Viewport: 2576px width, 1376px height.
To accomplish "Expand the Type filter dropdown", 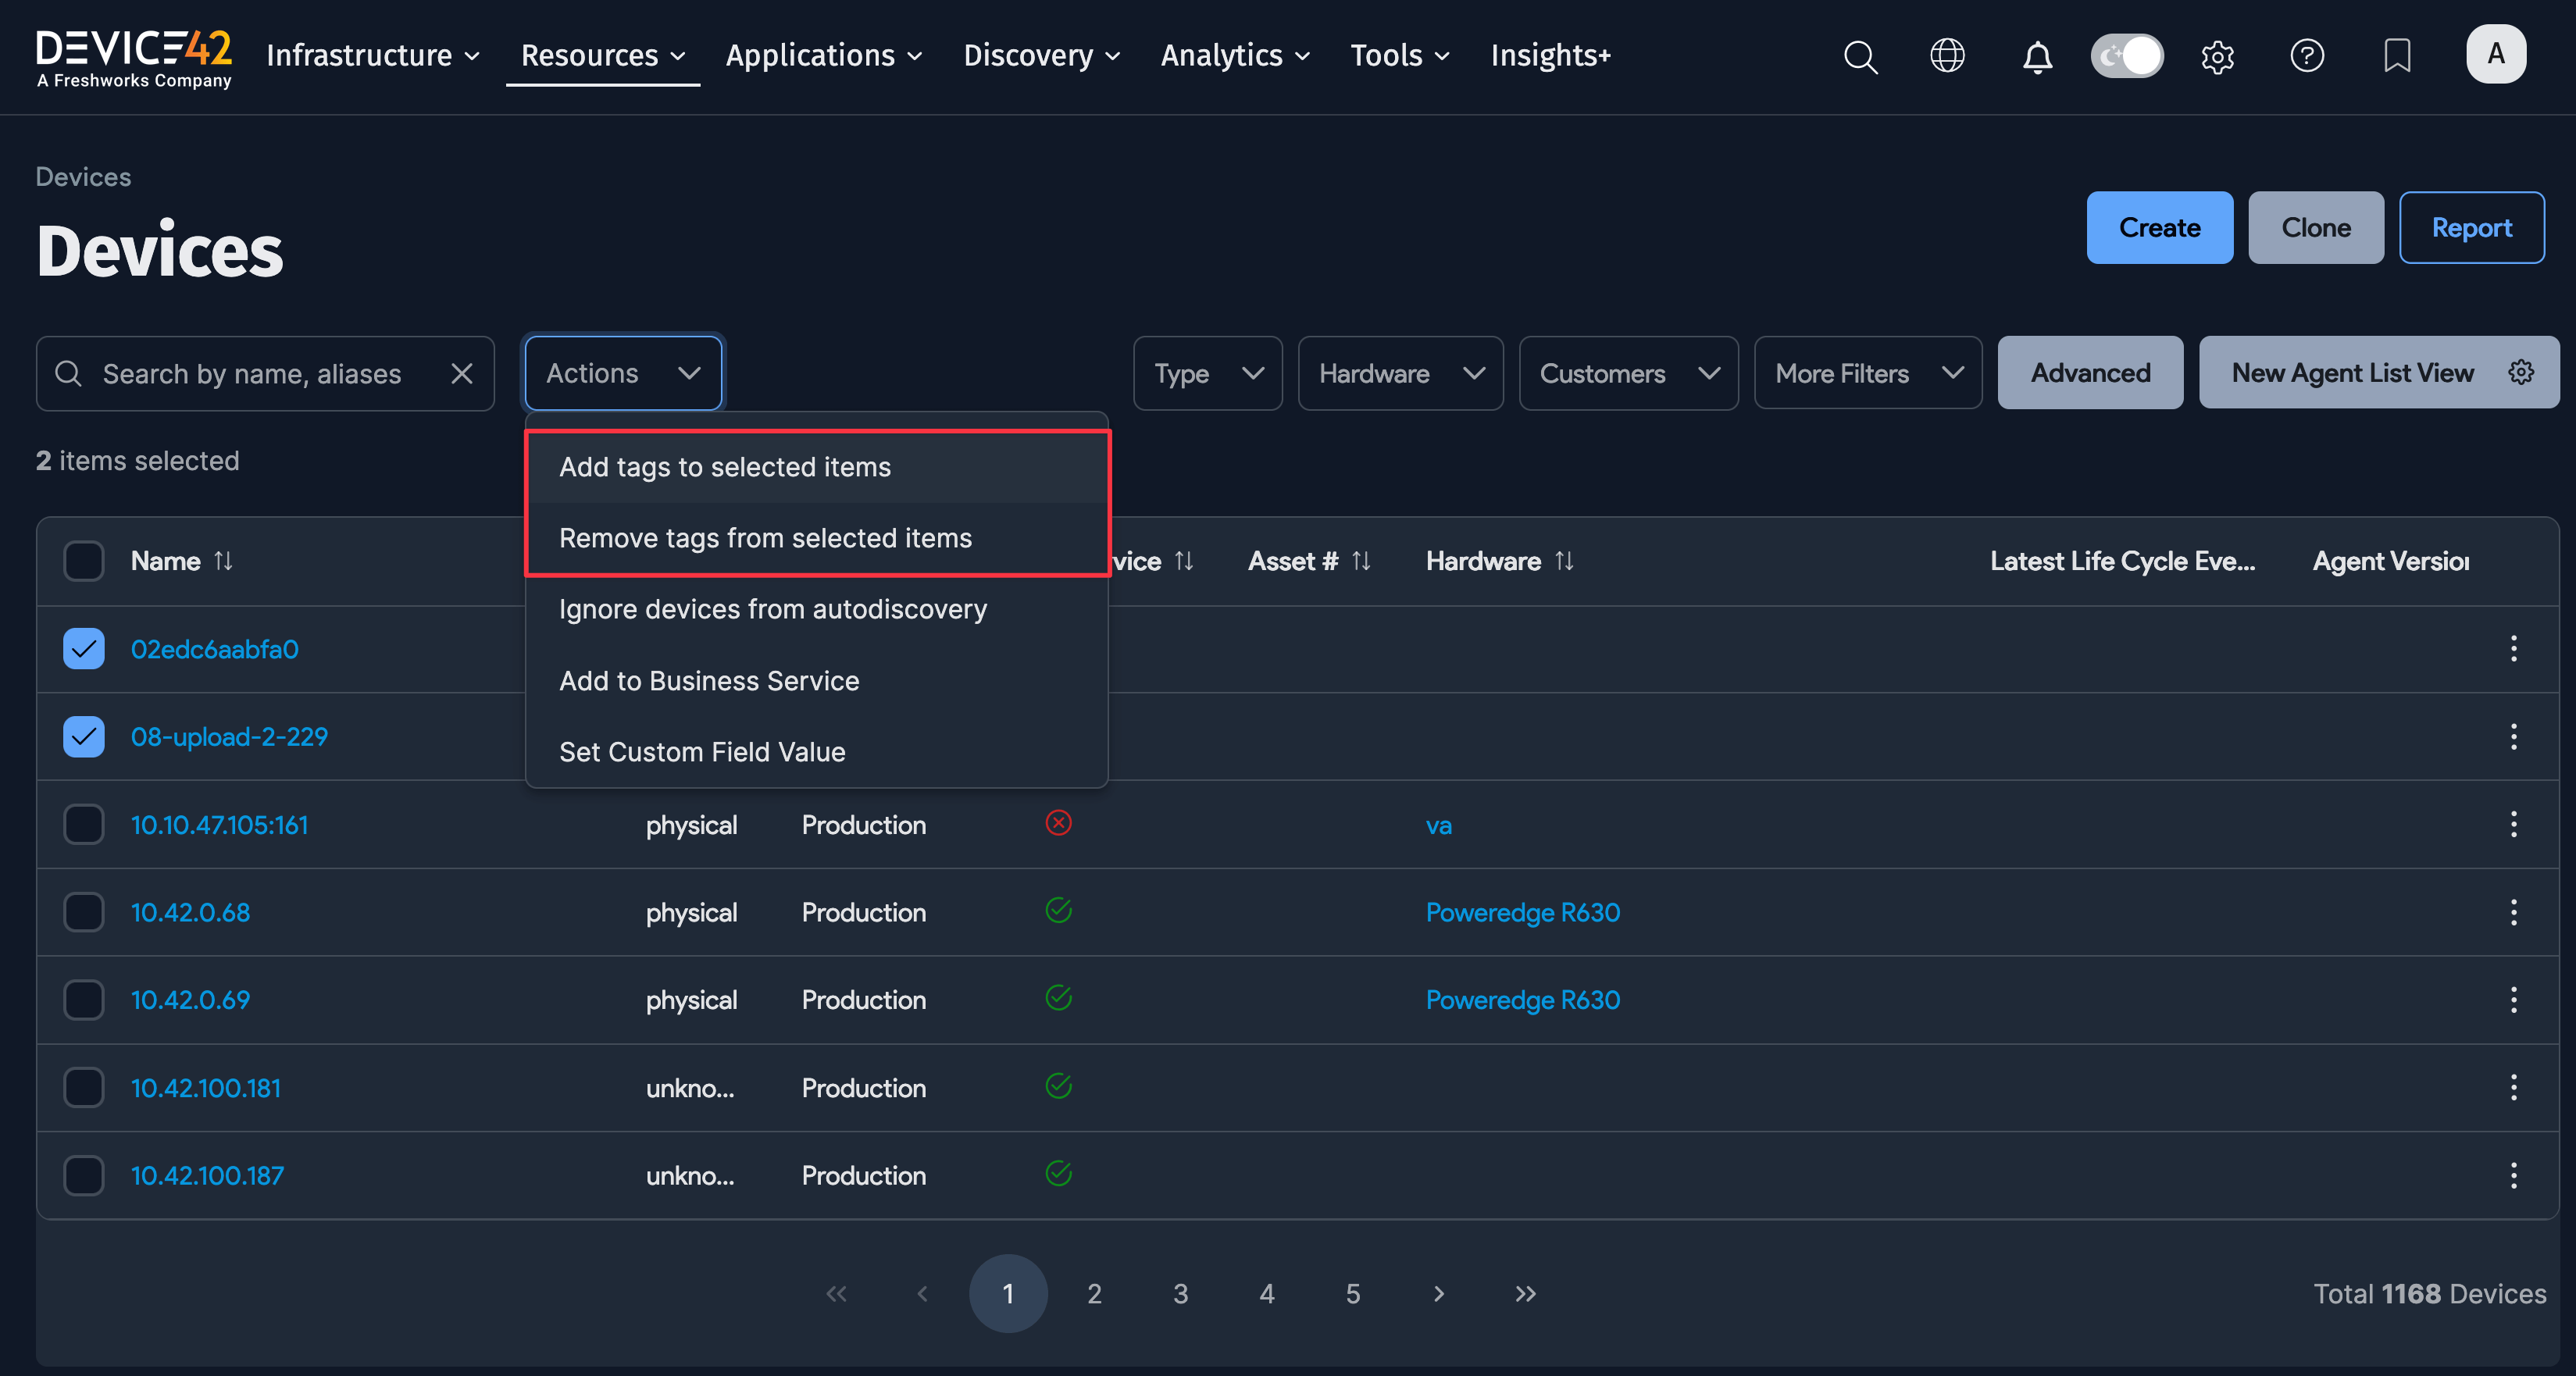I will 1207,374.
